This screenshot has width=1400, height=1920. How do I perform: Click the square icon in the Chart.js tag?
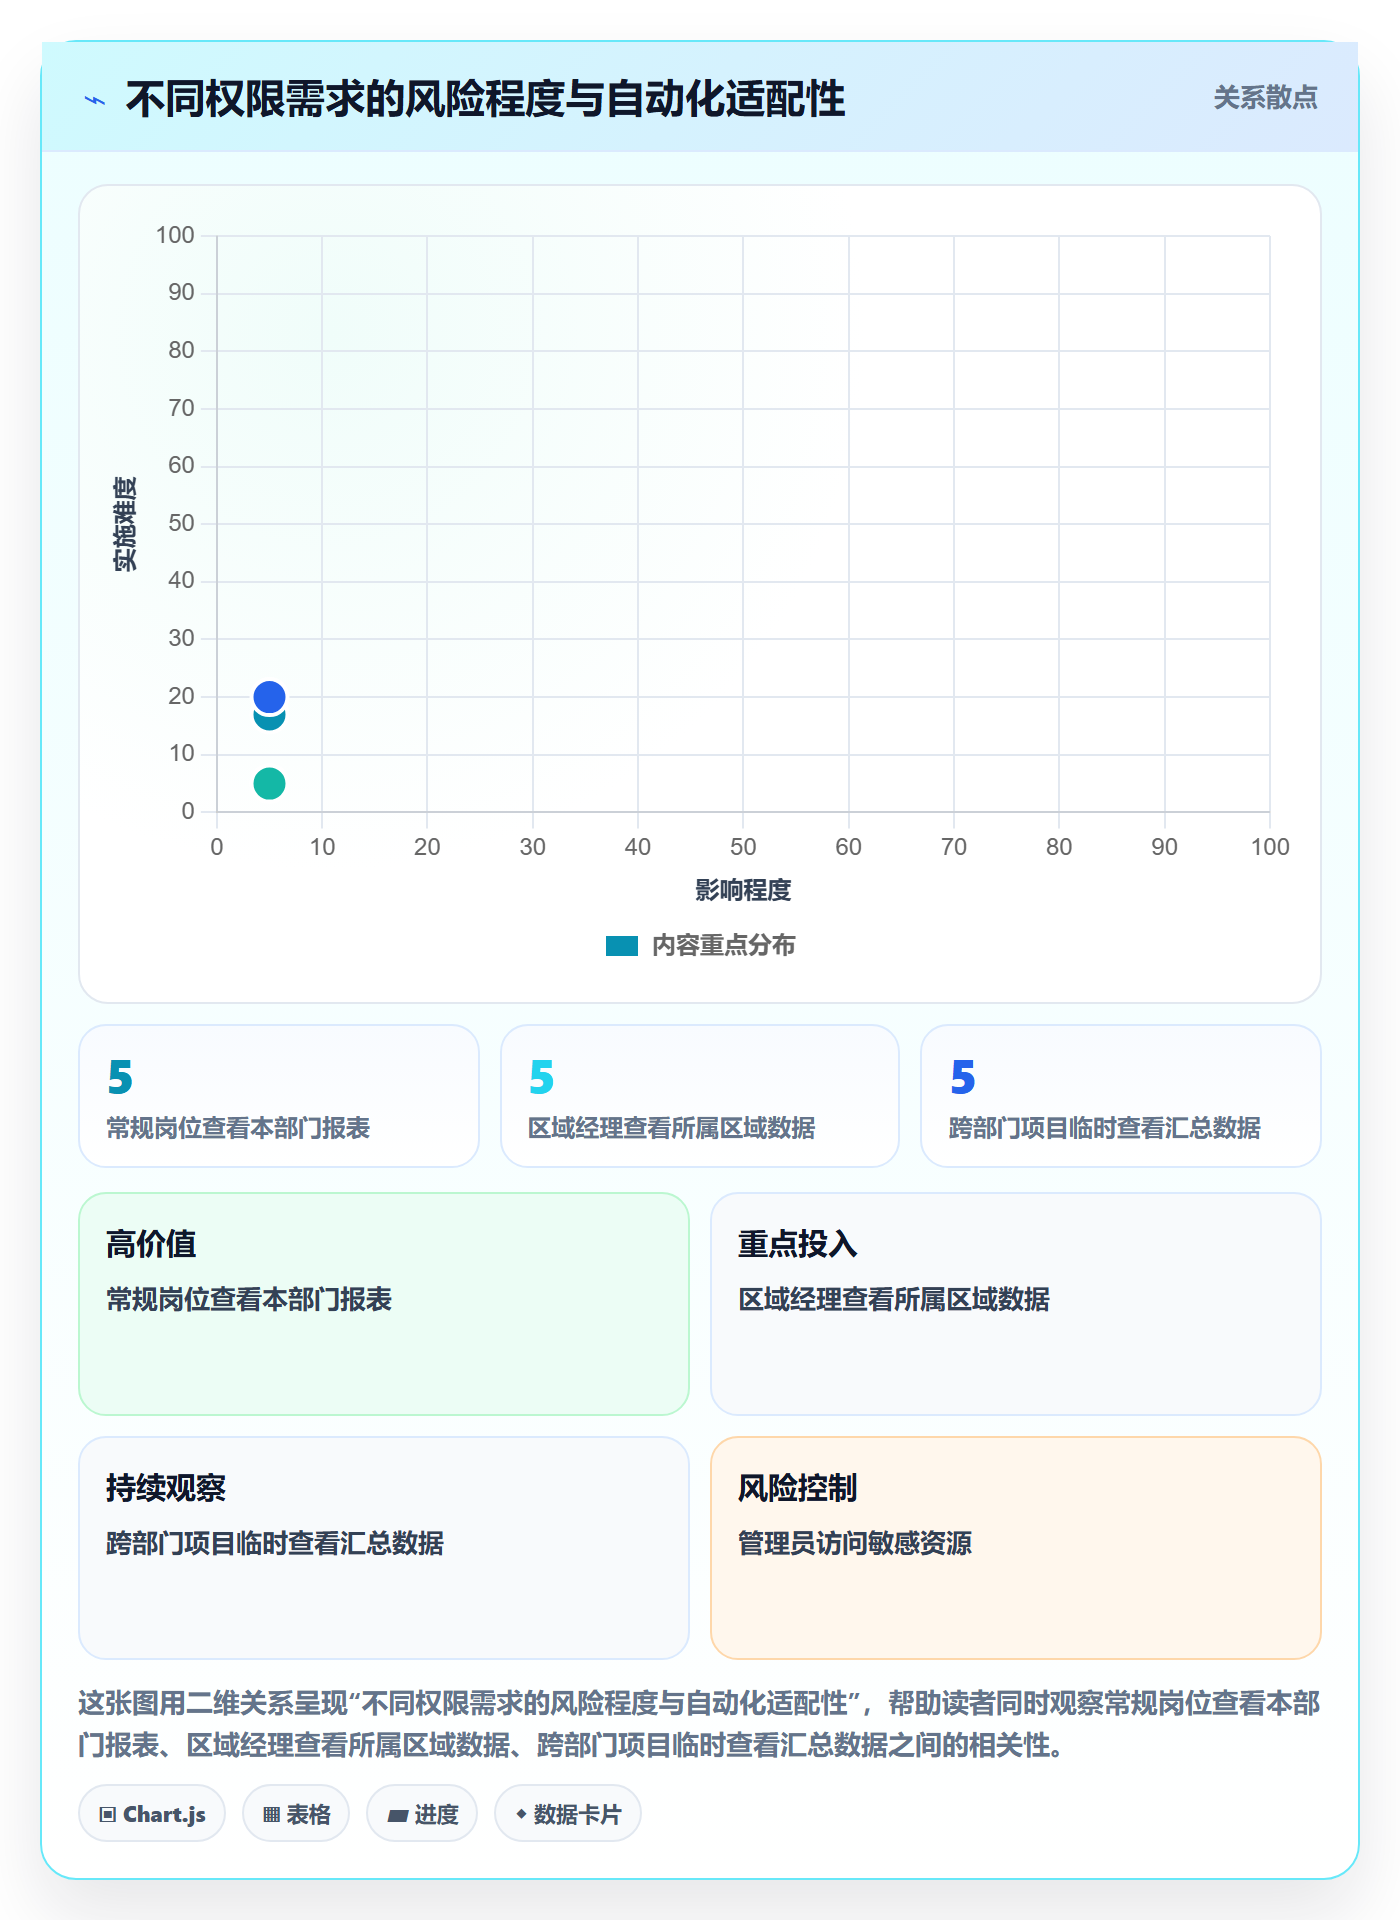pyautogui.click(x=108, y=1815)
